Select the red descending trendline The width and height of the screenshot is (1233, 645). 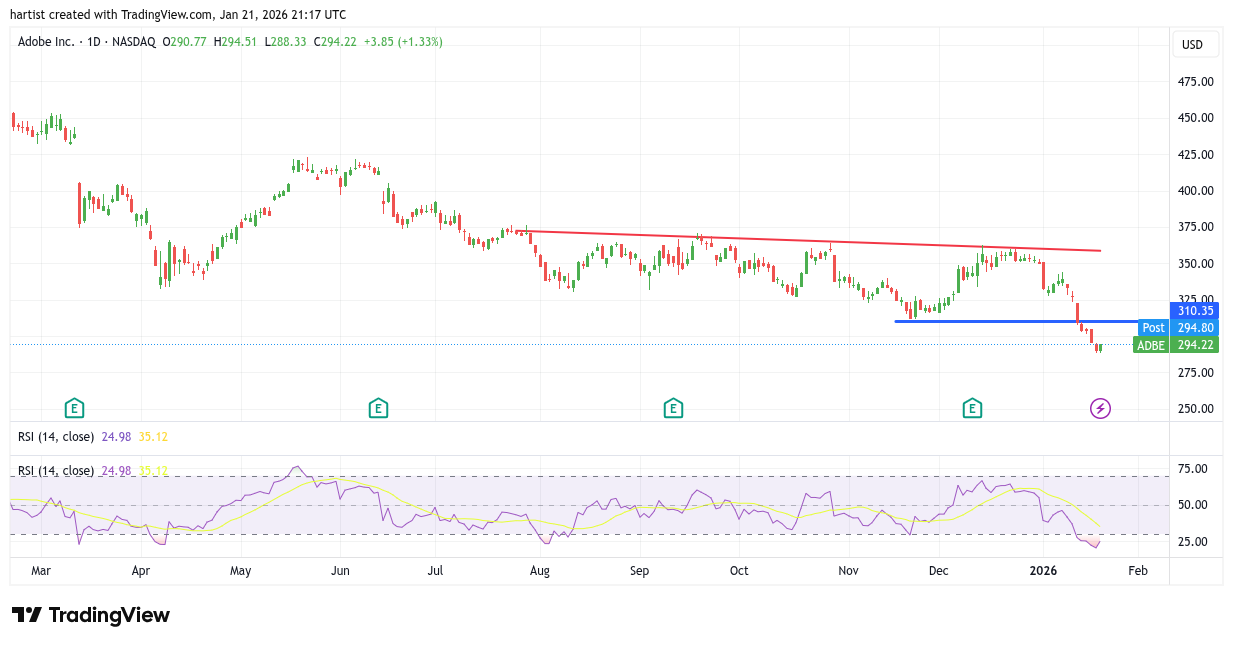pyautogui.click(x=800, y=241)
